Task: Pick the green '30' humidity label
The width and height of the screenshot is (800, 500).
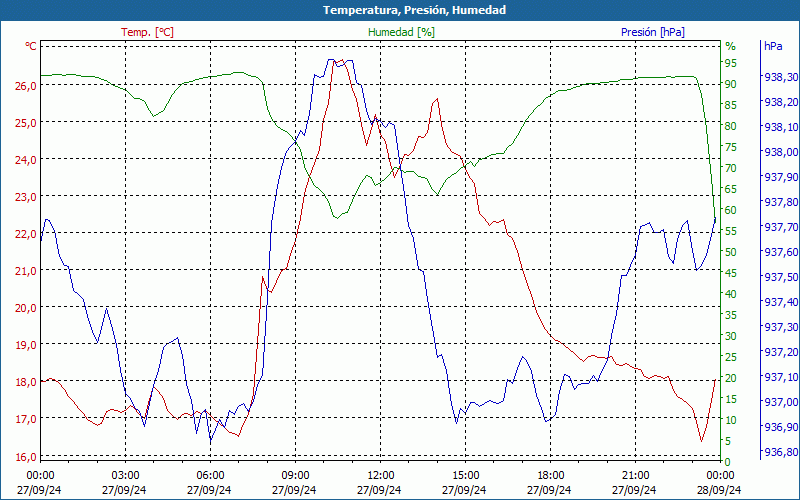Action: tap(731, 336)
